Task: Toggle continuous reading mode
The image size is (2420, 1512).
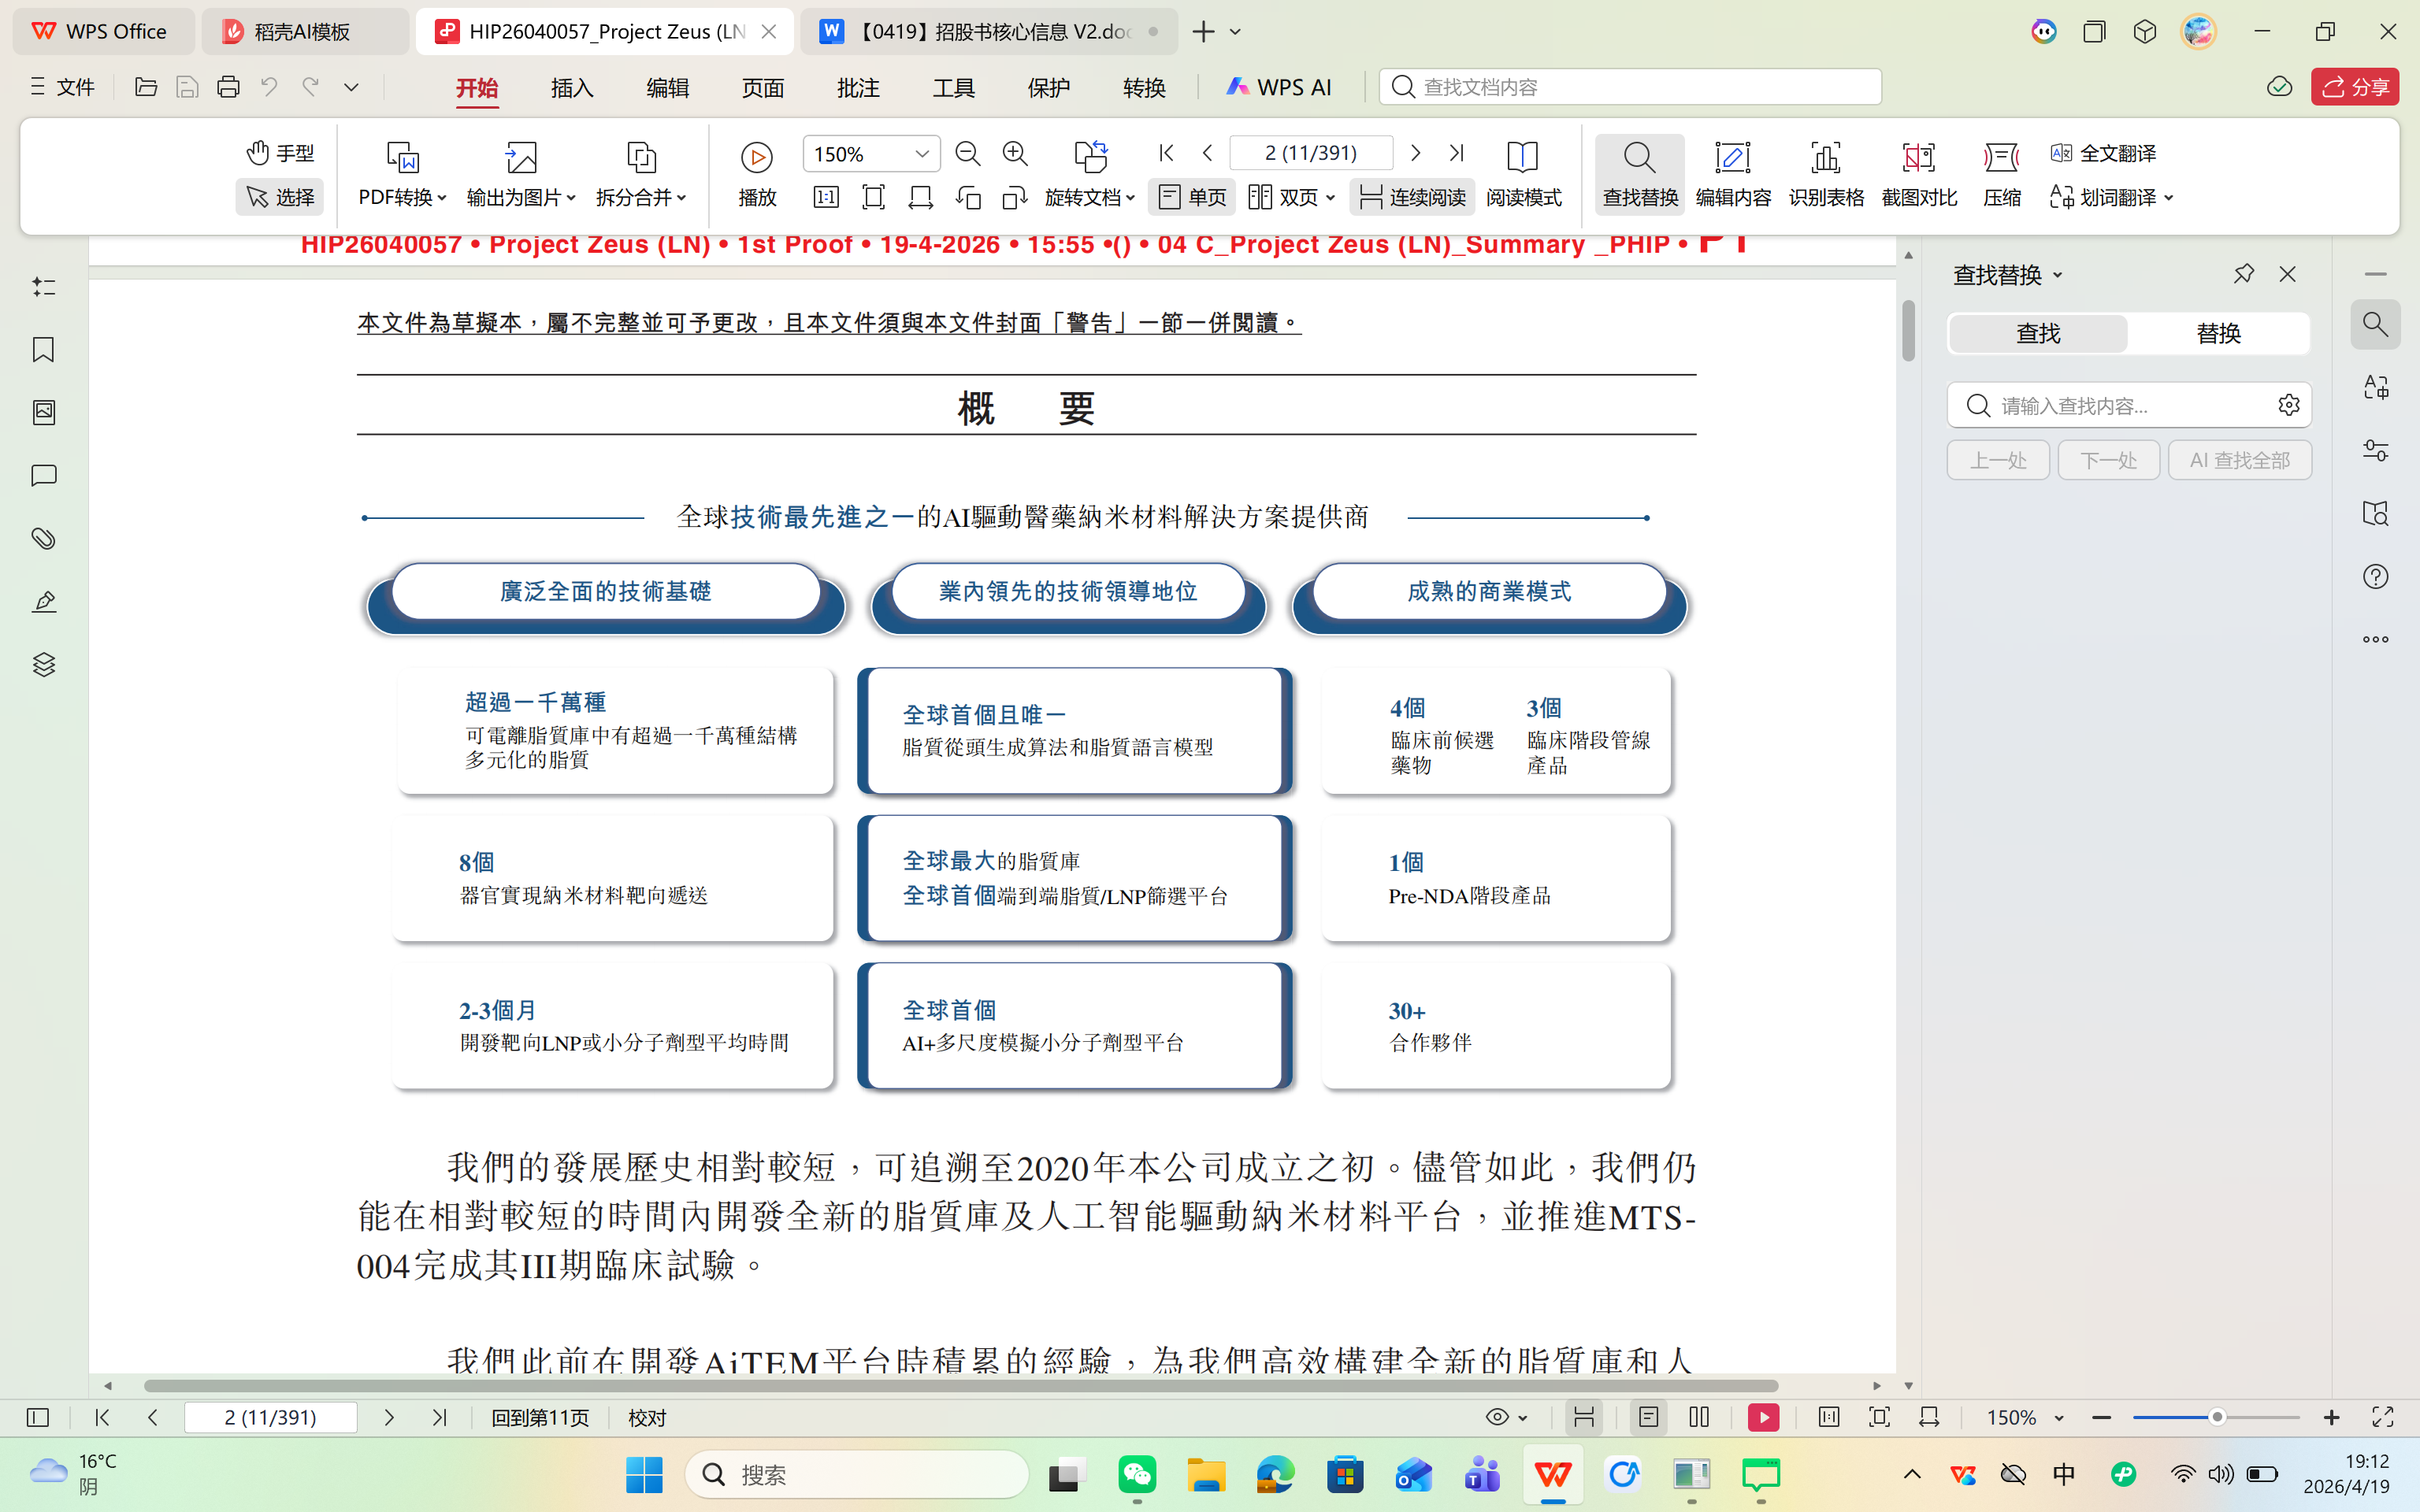Action: (x=1412, y=197)
